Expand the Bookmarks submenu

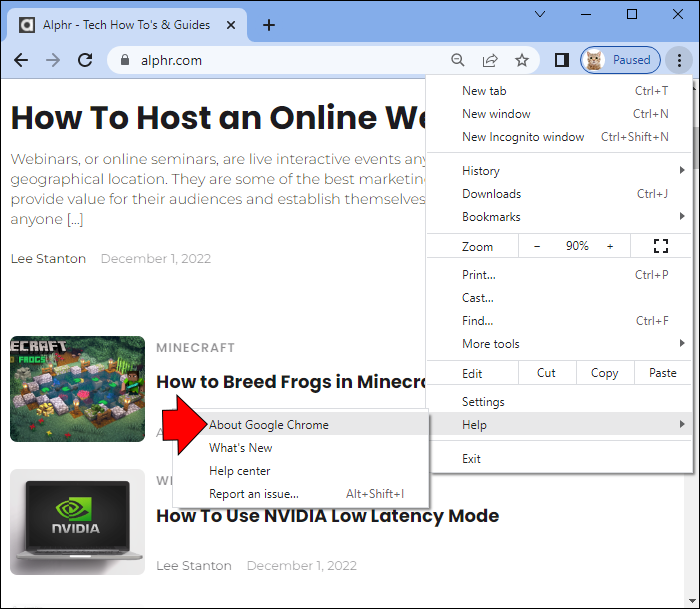tap(559, 217)
